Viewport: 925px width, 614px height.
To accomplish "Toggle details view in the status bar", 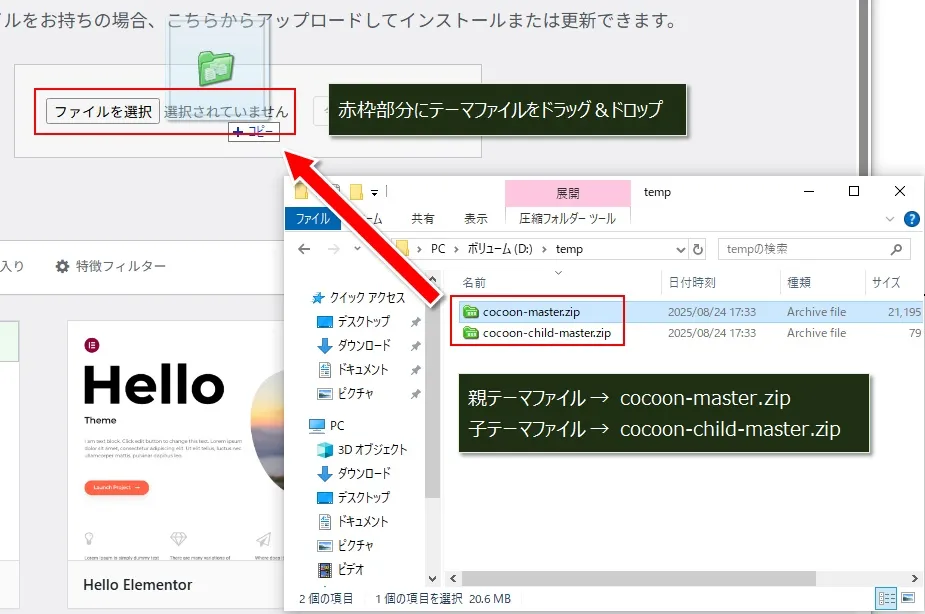I will (886, 599).
